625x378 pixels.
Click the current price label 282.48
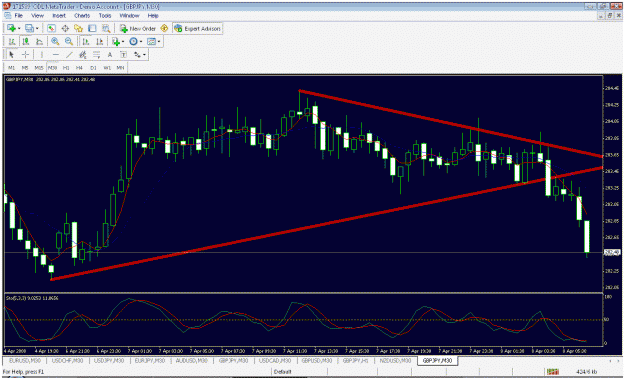[612, 252]
